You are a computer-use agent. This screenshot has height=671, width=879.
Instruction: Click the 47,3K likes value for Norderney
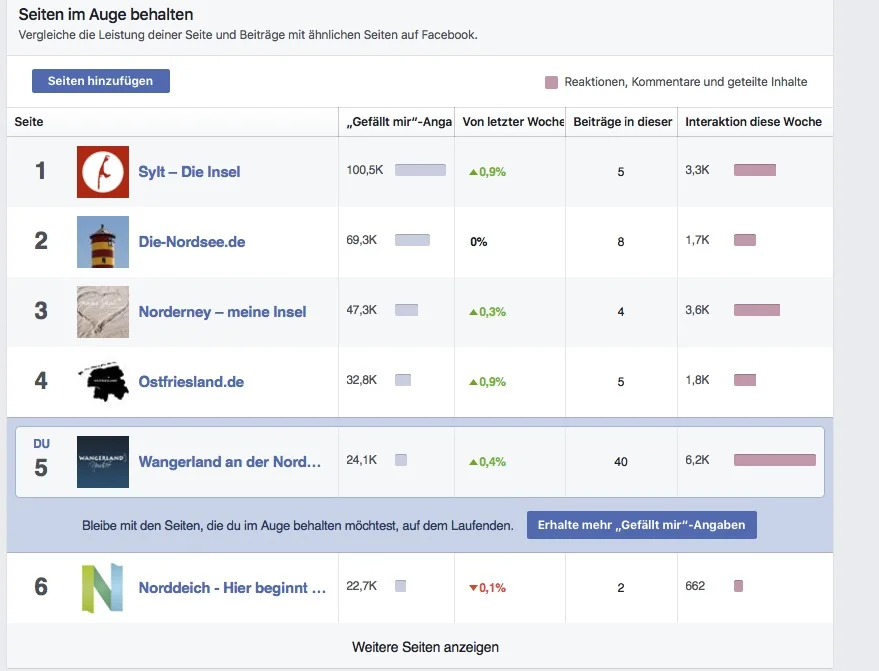click(362, 310)
